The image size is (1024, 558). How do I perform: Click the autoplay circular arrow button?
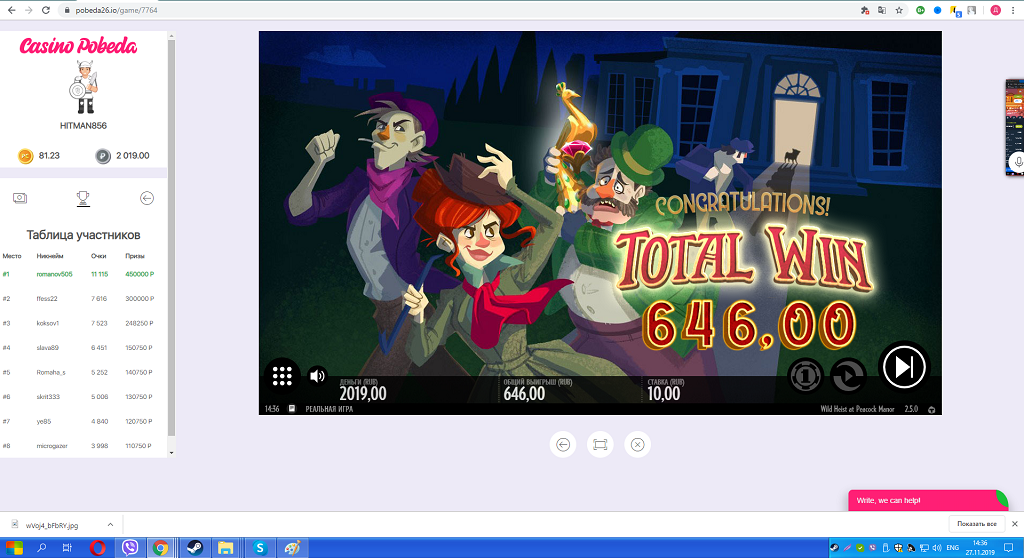(x=848, y=375)
